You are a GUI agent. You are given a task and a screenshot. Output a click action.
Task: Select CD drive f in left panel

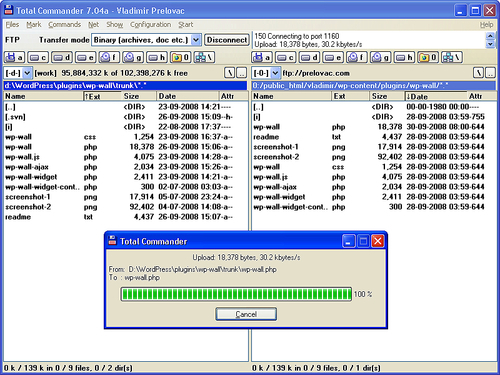tap(109, 57)
